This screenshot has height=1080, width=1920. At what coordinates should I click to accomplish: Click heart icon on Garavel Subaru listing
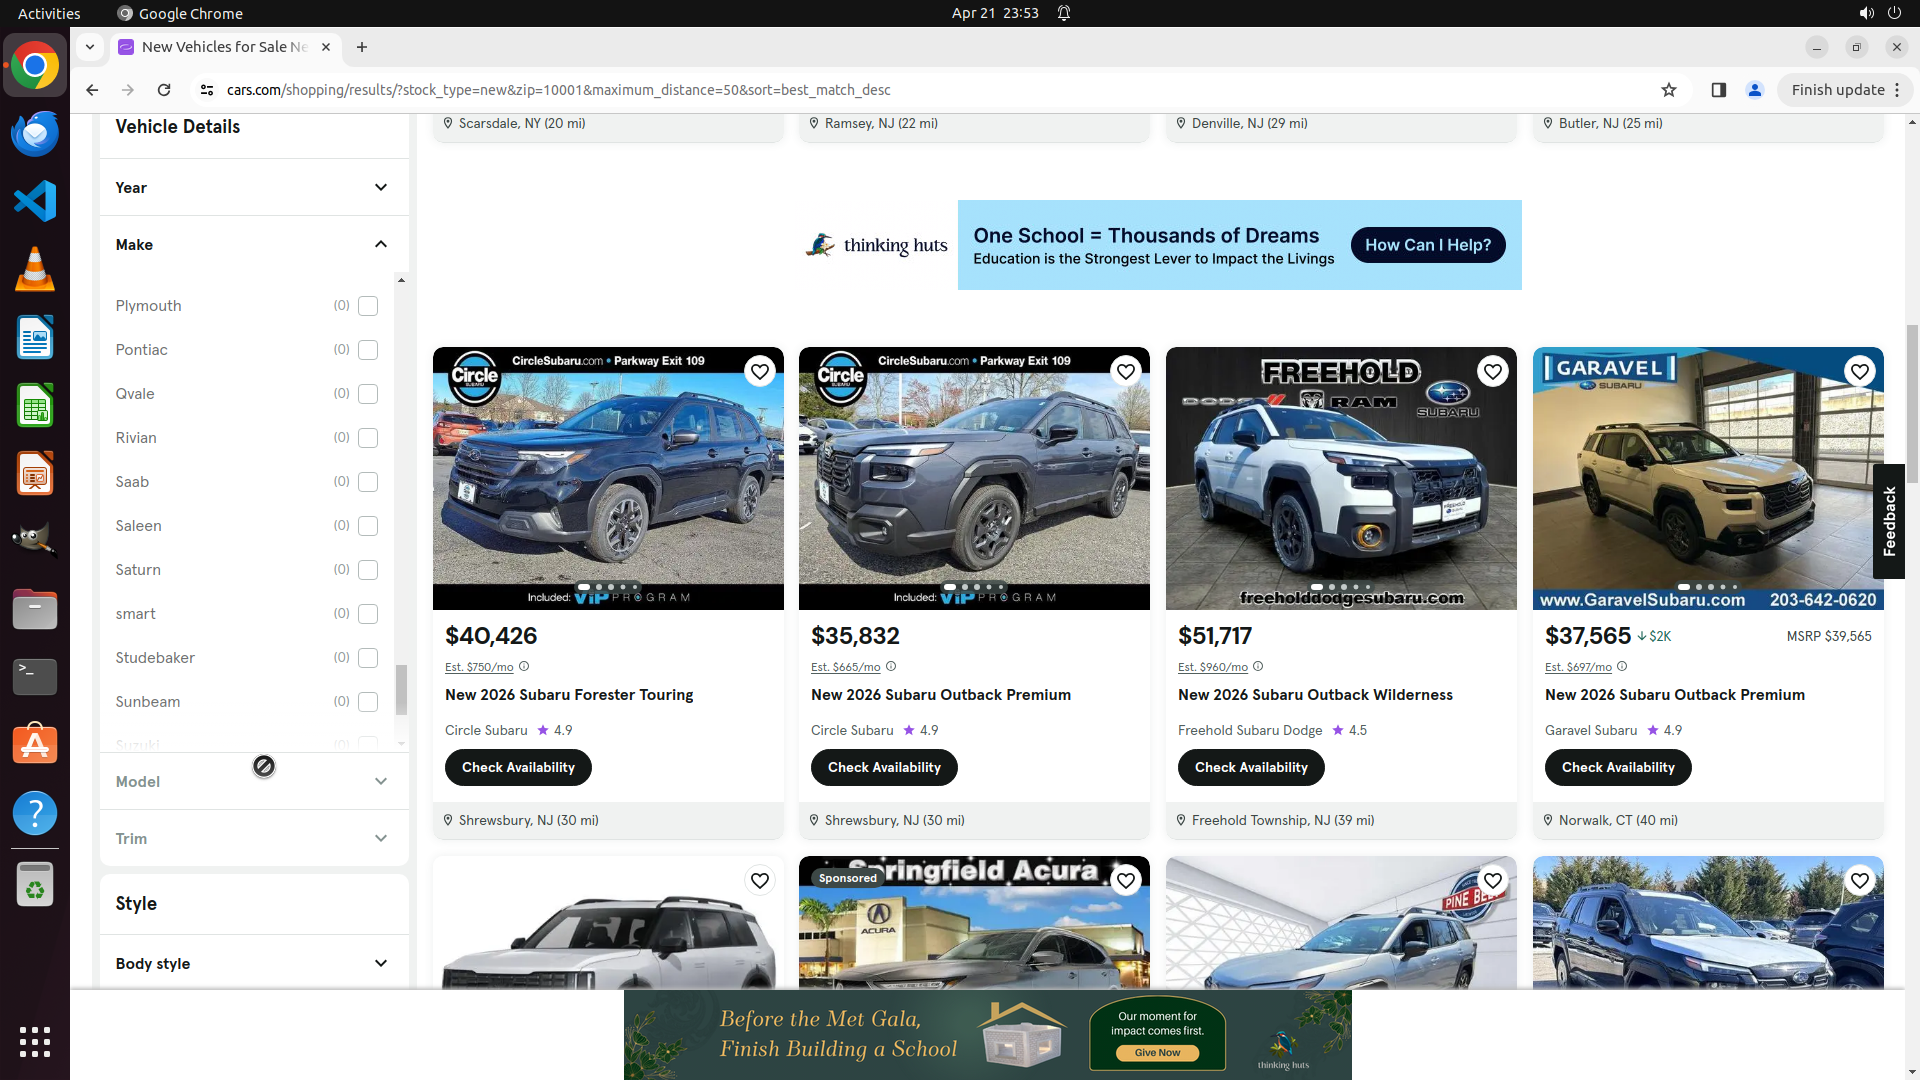click(1860, 372)
